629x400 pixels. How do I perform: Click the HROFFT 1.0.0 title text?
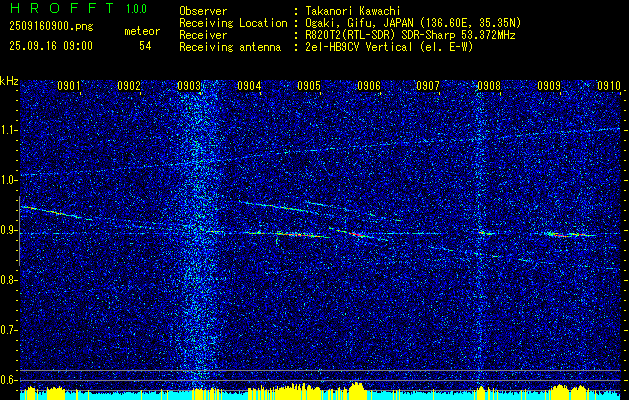click(78, 8)
